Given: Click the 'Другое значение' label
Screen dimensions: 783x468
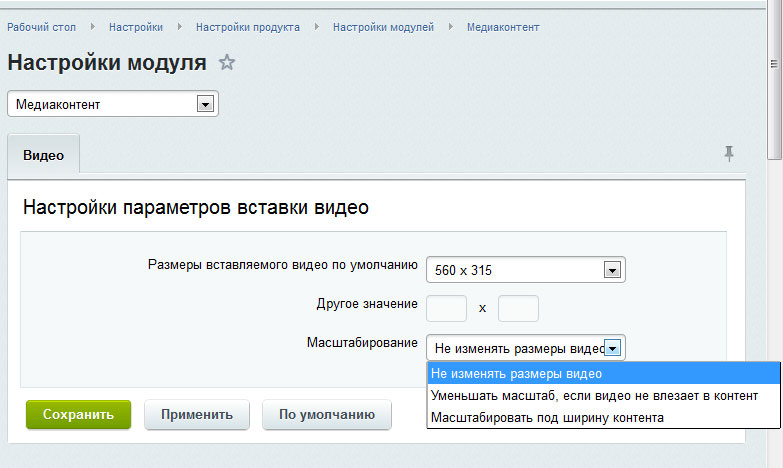Looking at the screenshot, I should pyautogui.click(x=367, y=304).
